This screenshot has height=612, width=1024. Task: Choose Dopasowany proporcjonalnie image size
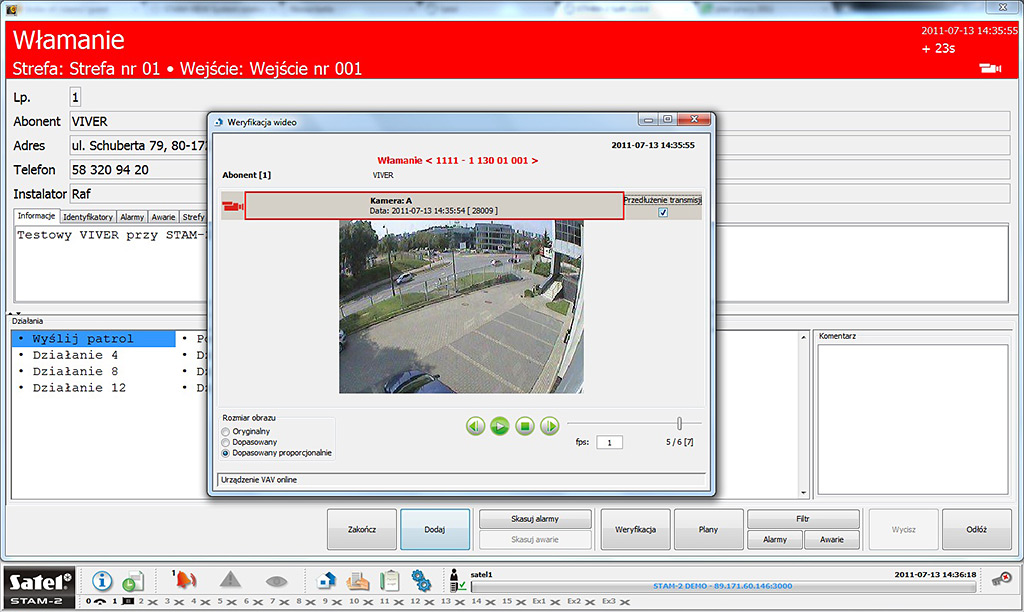click(226, 453)
